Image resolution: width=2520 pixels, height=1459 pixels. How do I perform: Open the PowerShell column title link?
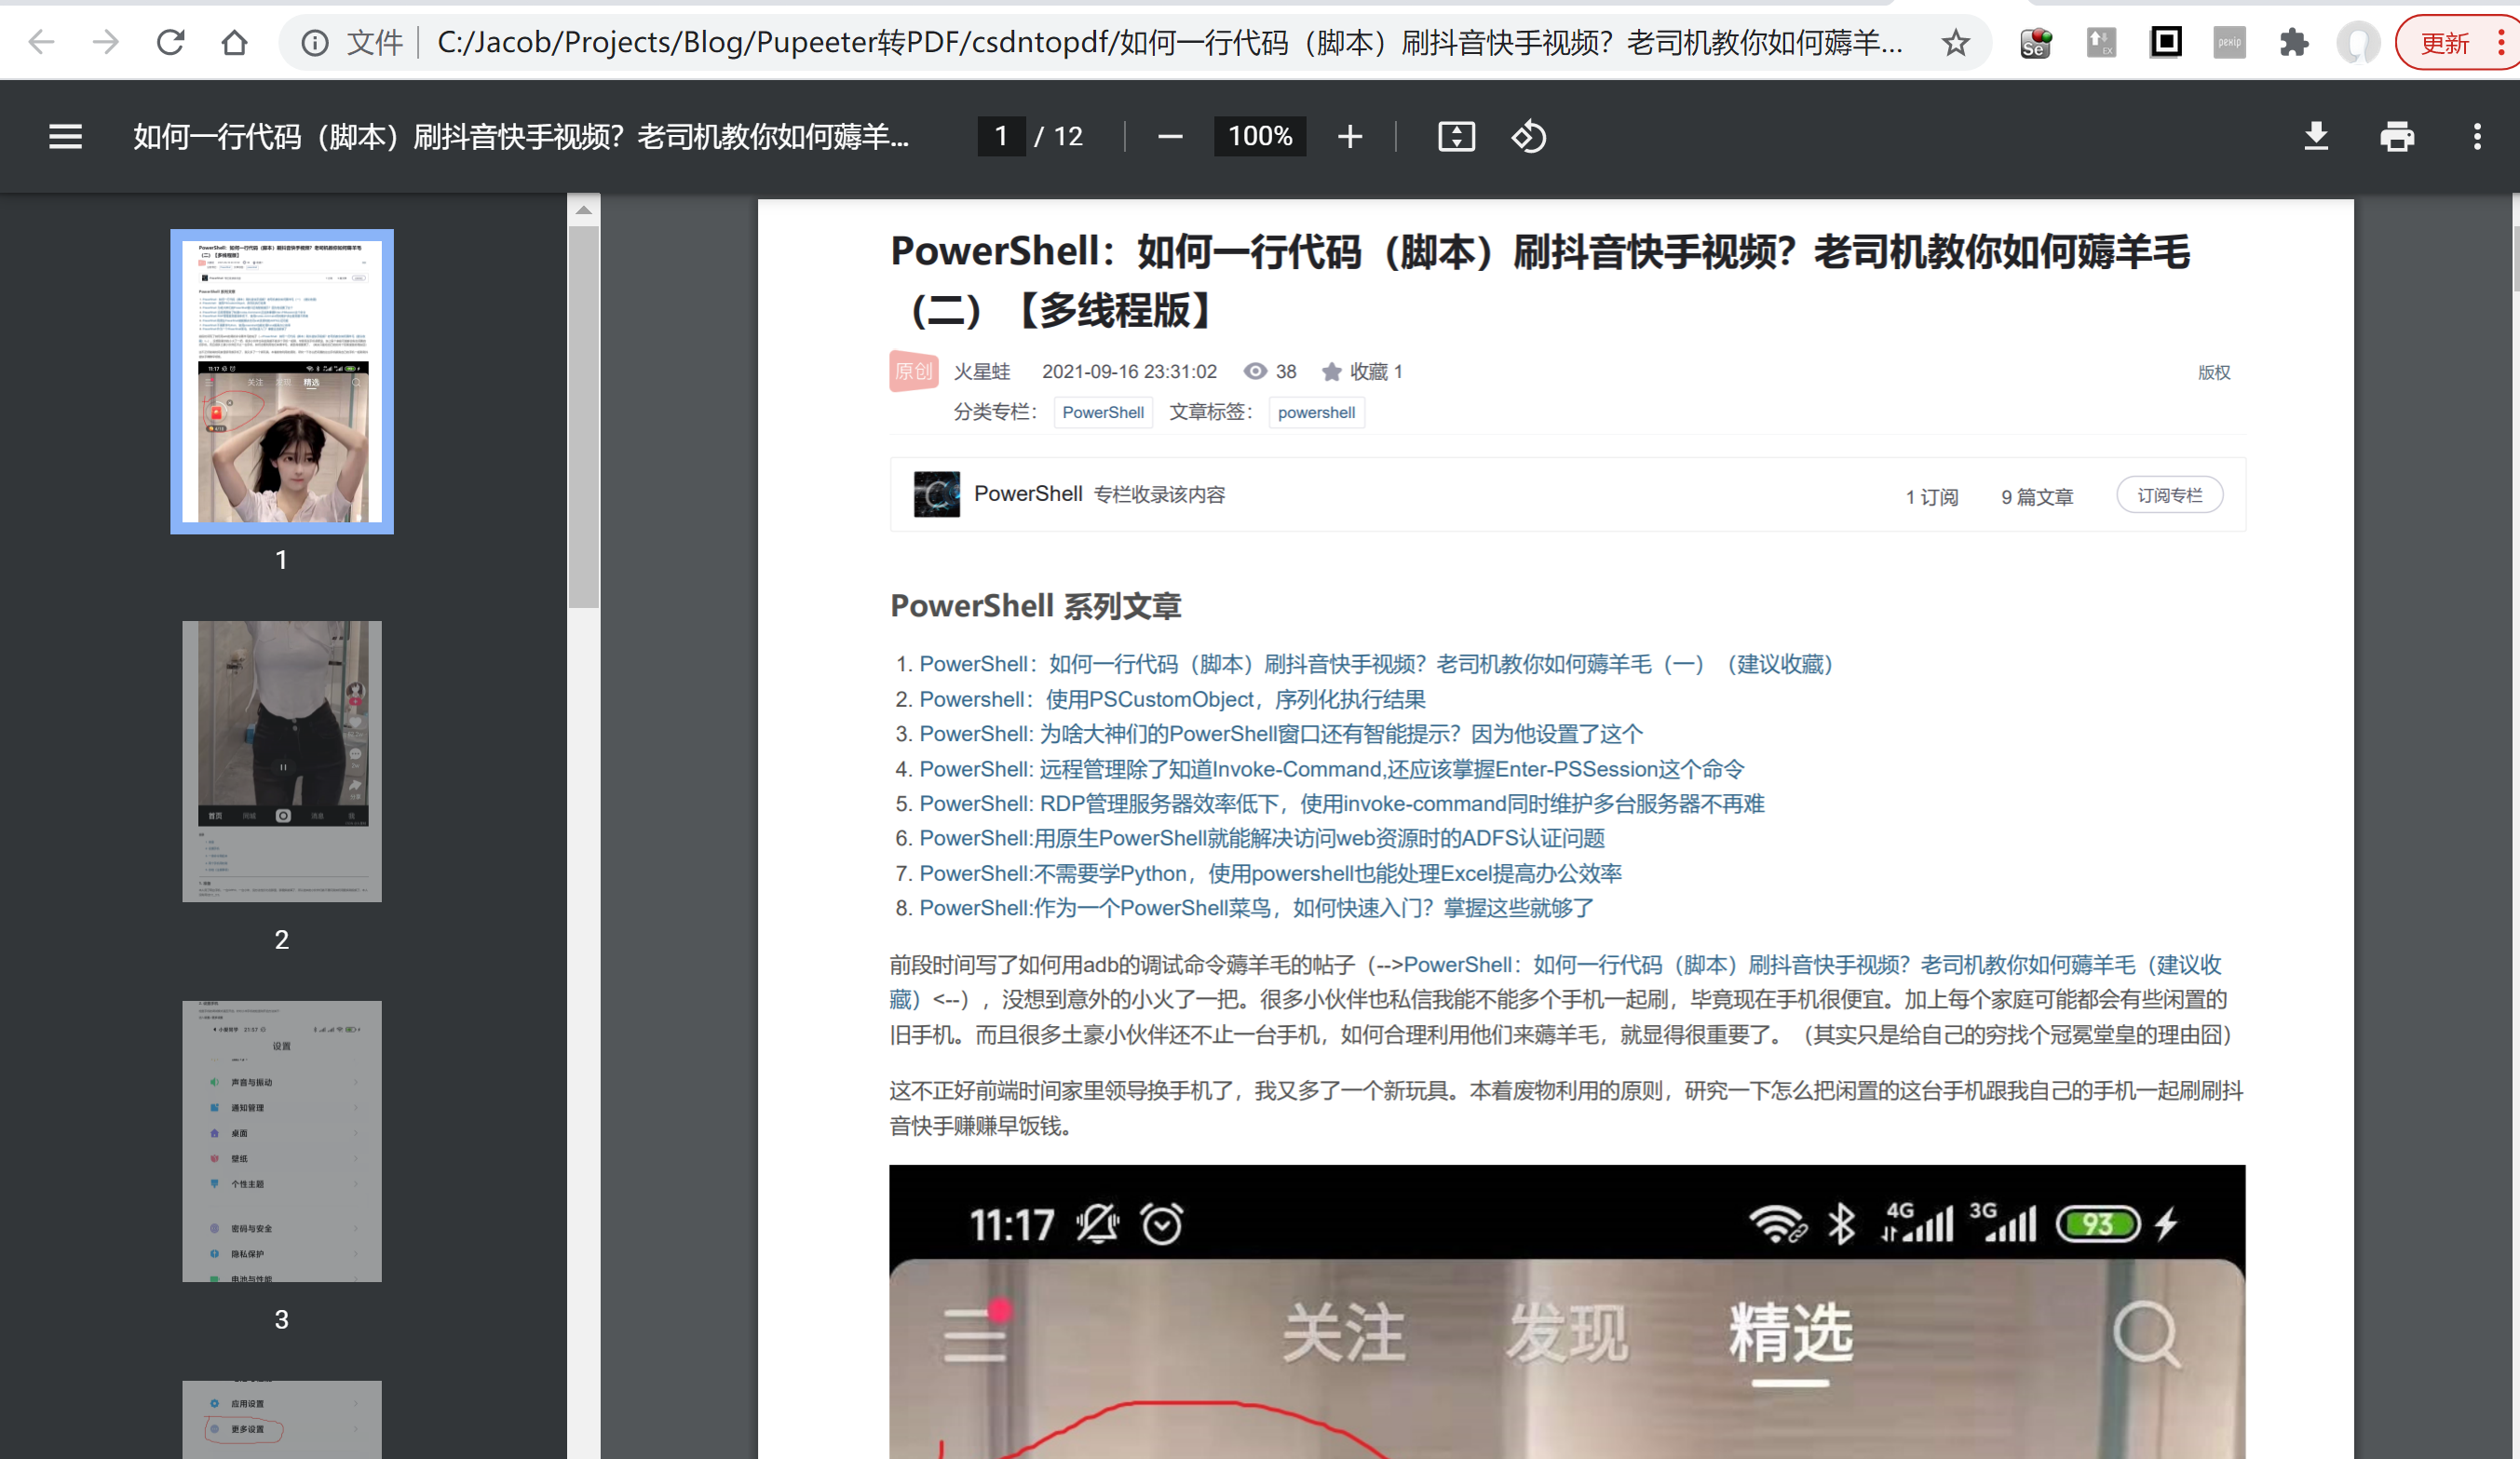[x=1028, y=493]
